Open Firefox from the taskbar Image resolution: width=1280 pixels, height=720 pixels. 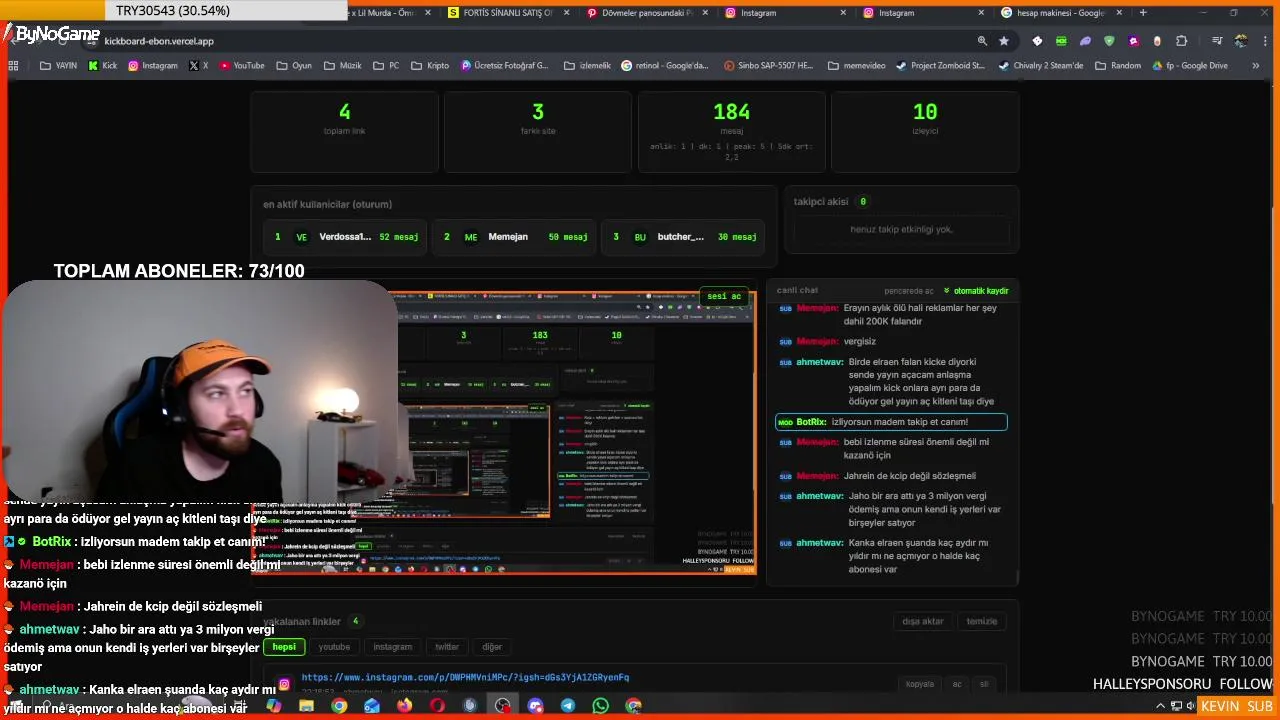tap(404, 705)
